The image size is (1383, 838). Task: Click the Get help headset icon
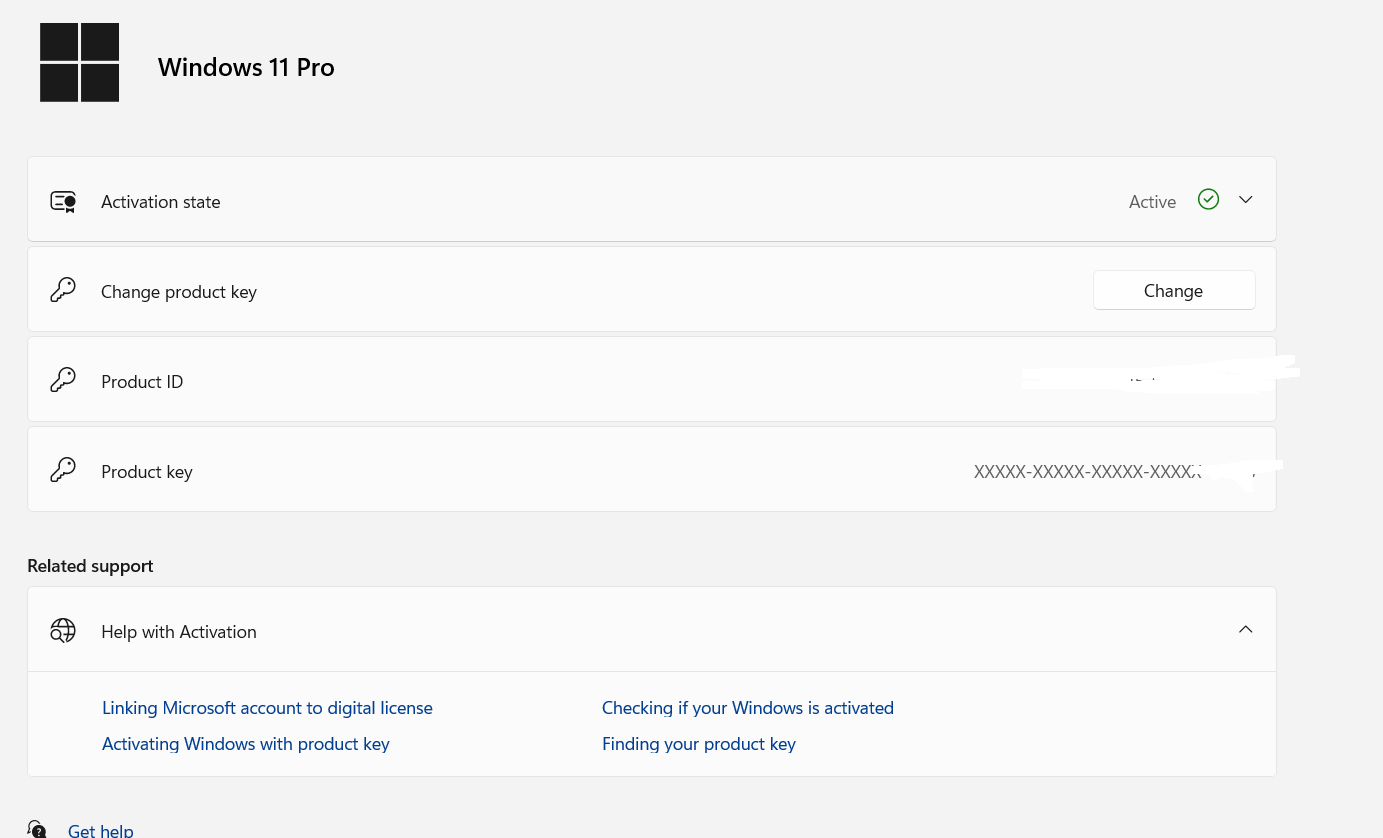click(37, 829)
